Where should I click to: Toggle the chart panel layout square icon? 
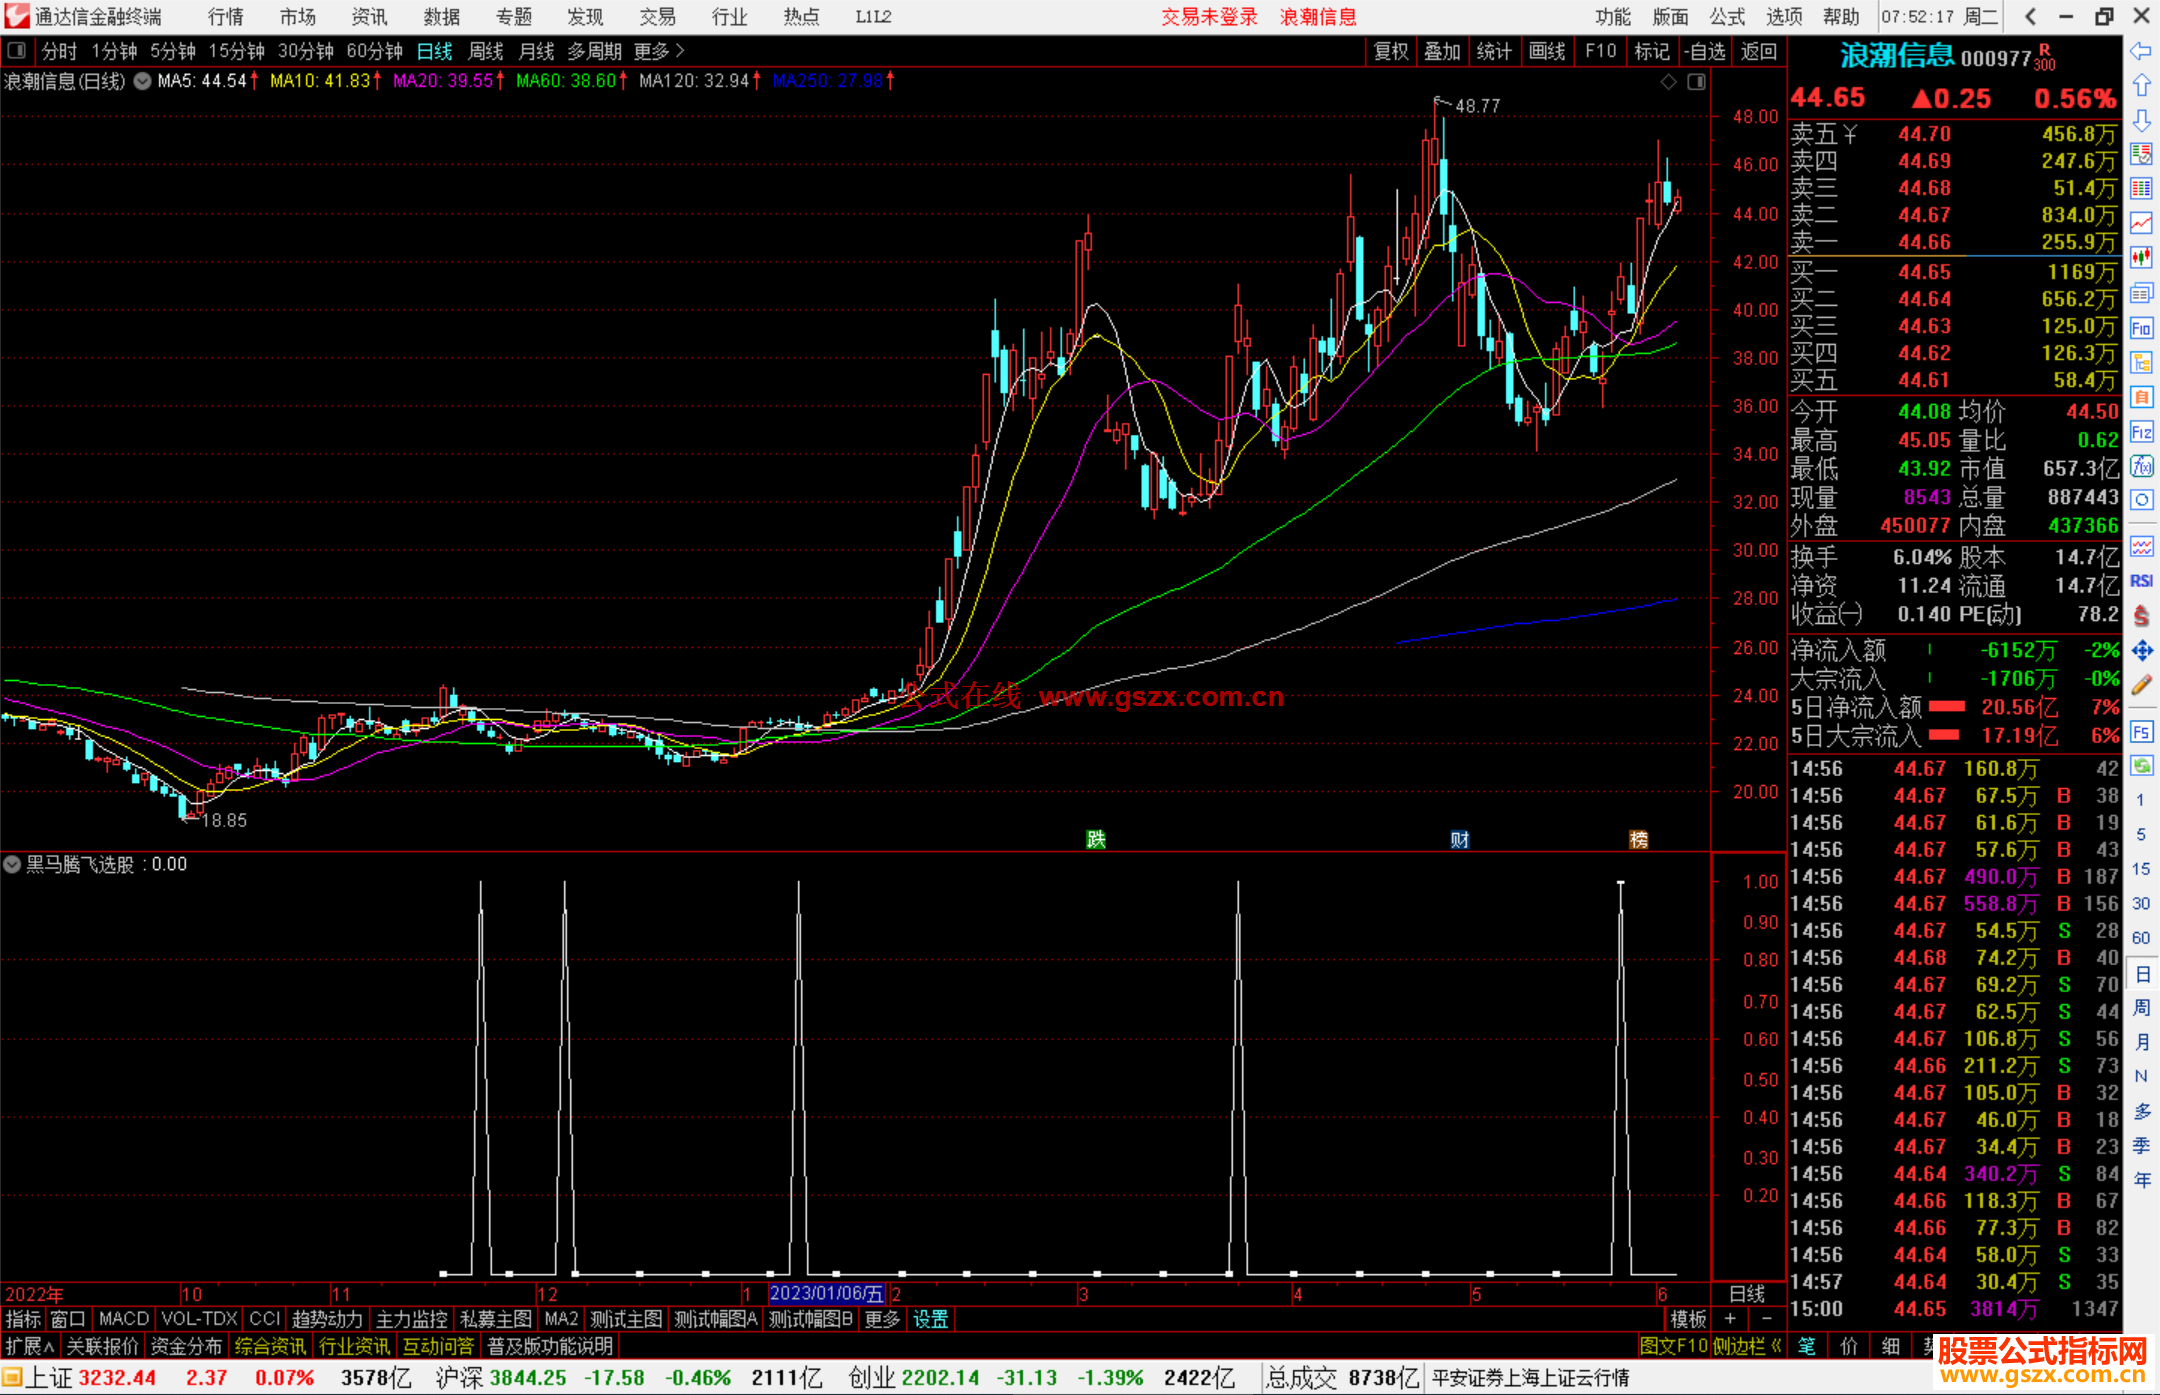(x=1696, y=81)
